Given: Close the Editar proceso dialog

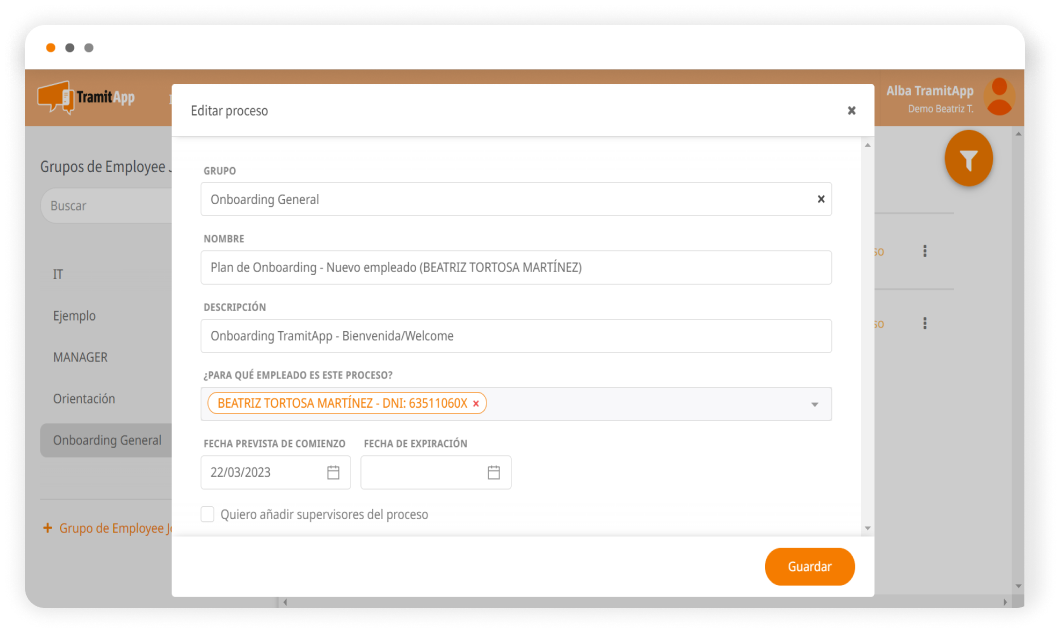Looking at the screenshot, I should [x=851, y=111].
